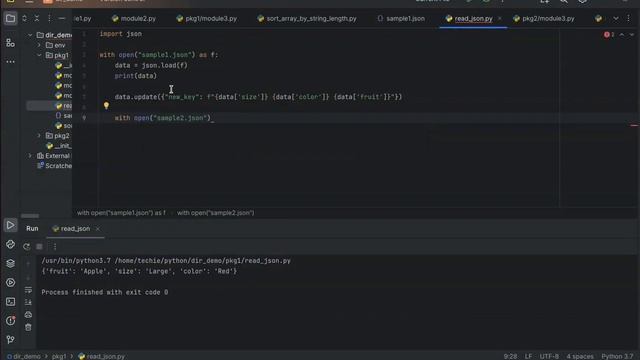Close the read_json.py editor tab
640x360 pixels.
point(500,19)
